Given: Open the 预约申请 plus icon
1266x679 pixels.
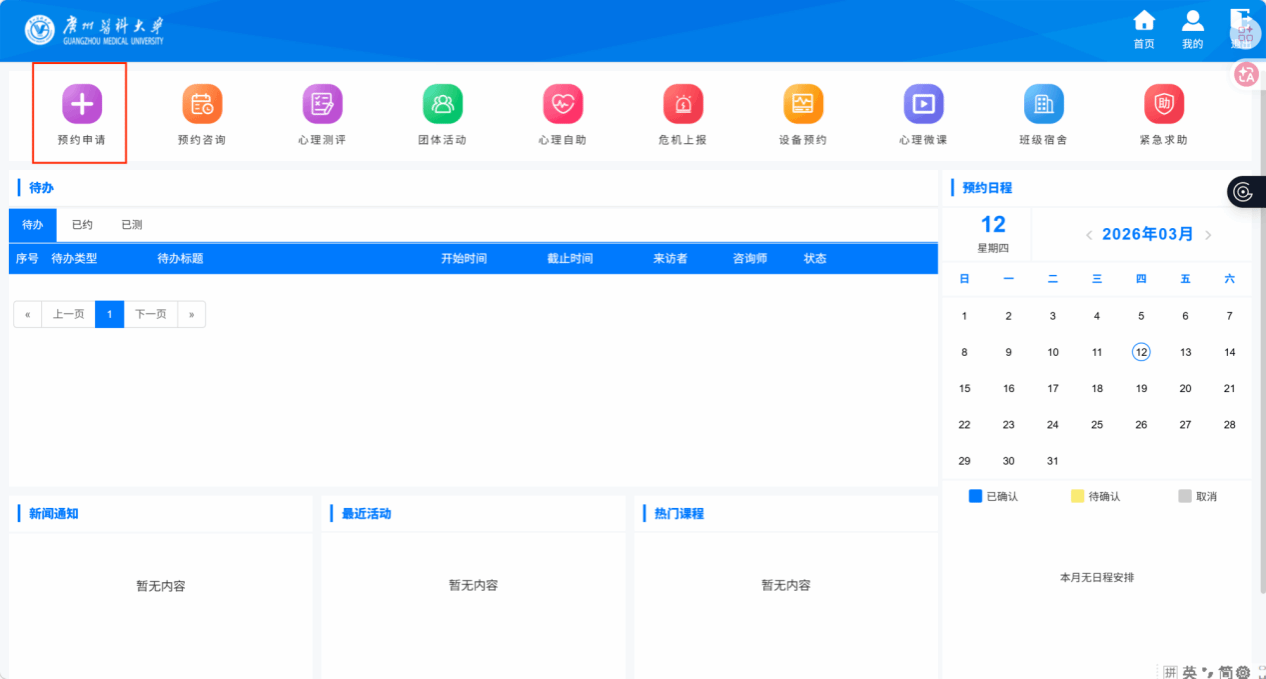Looking at the screenshot, I should 82,104.
